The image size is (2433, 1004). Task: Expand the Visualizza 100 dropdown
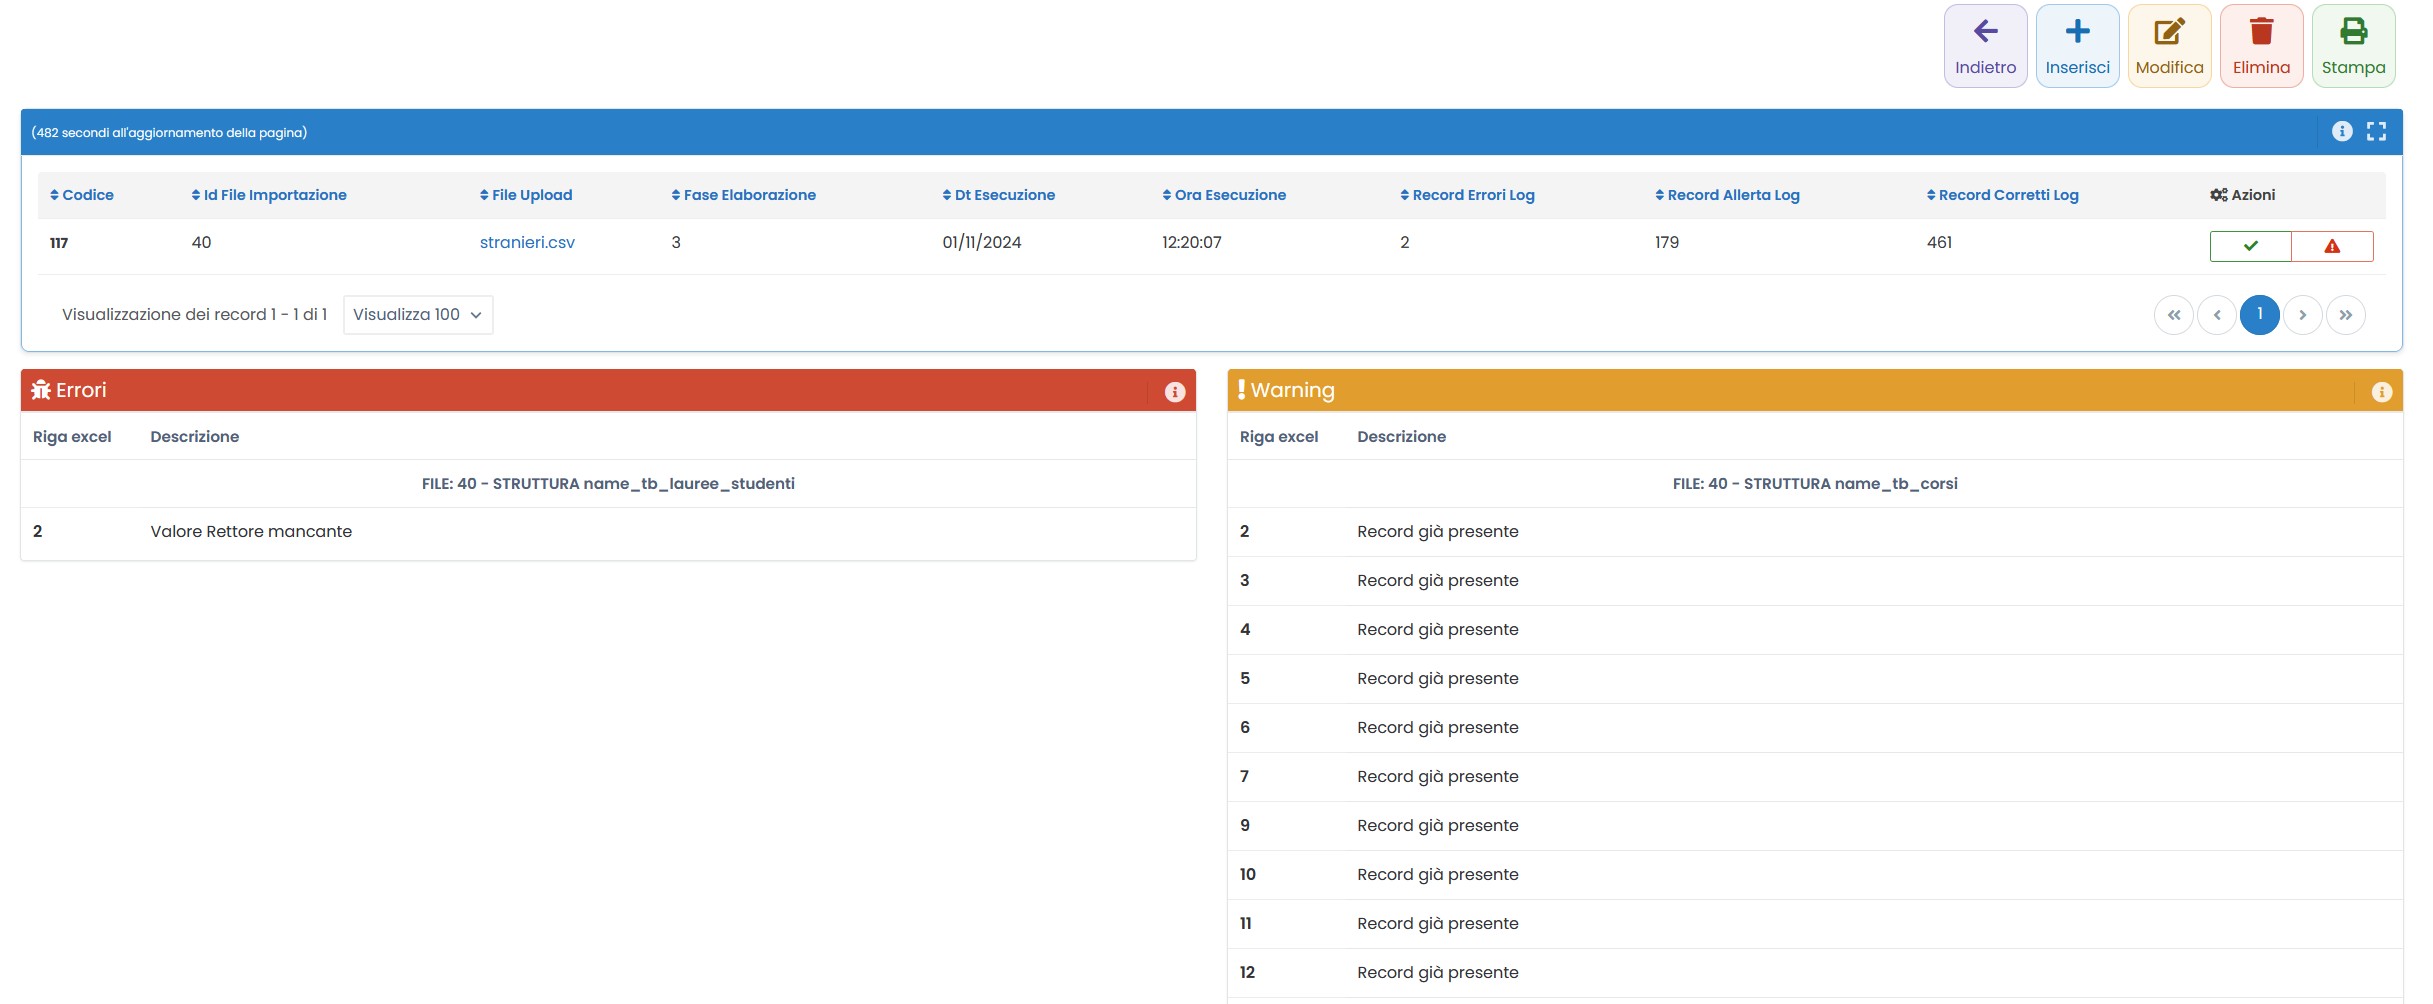[417, 315]
